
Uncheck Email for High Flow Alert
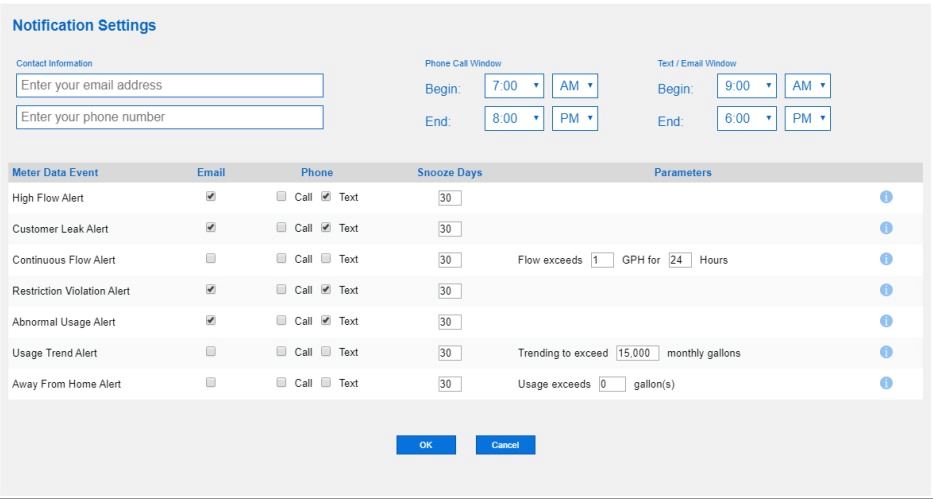(x=210, y=197)
